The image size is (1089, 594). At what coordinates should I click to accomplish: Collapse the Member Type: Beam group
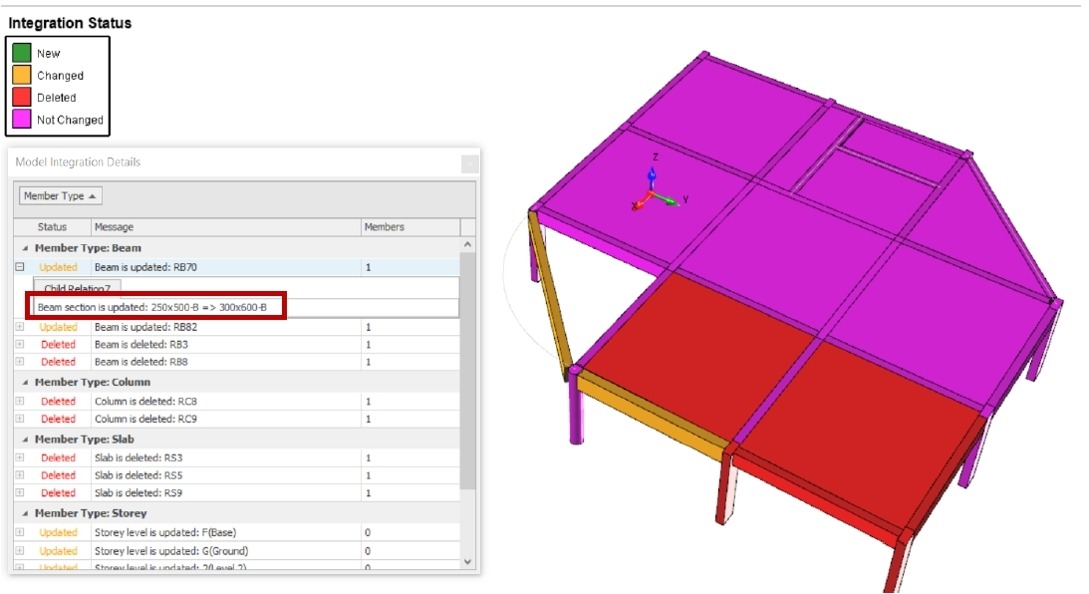[25, 248]
